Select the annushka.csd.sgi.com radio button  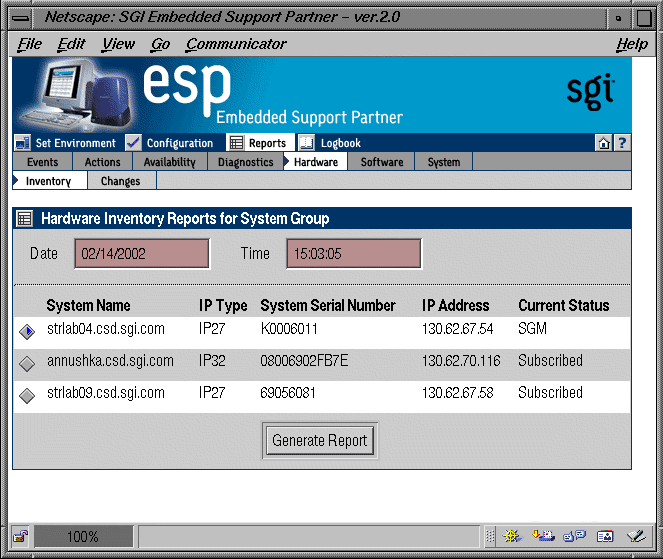[x=26, y=363]
